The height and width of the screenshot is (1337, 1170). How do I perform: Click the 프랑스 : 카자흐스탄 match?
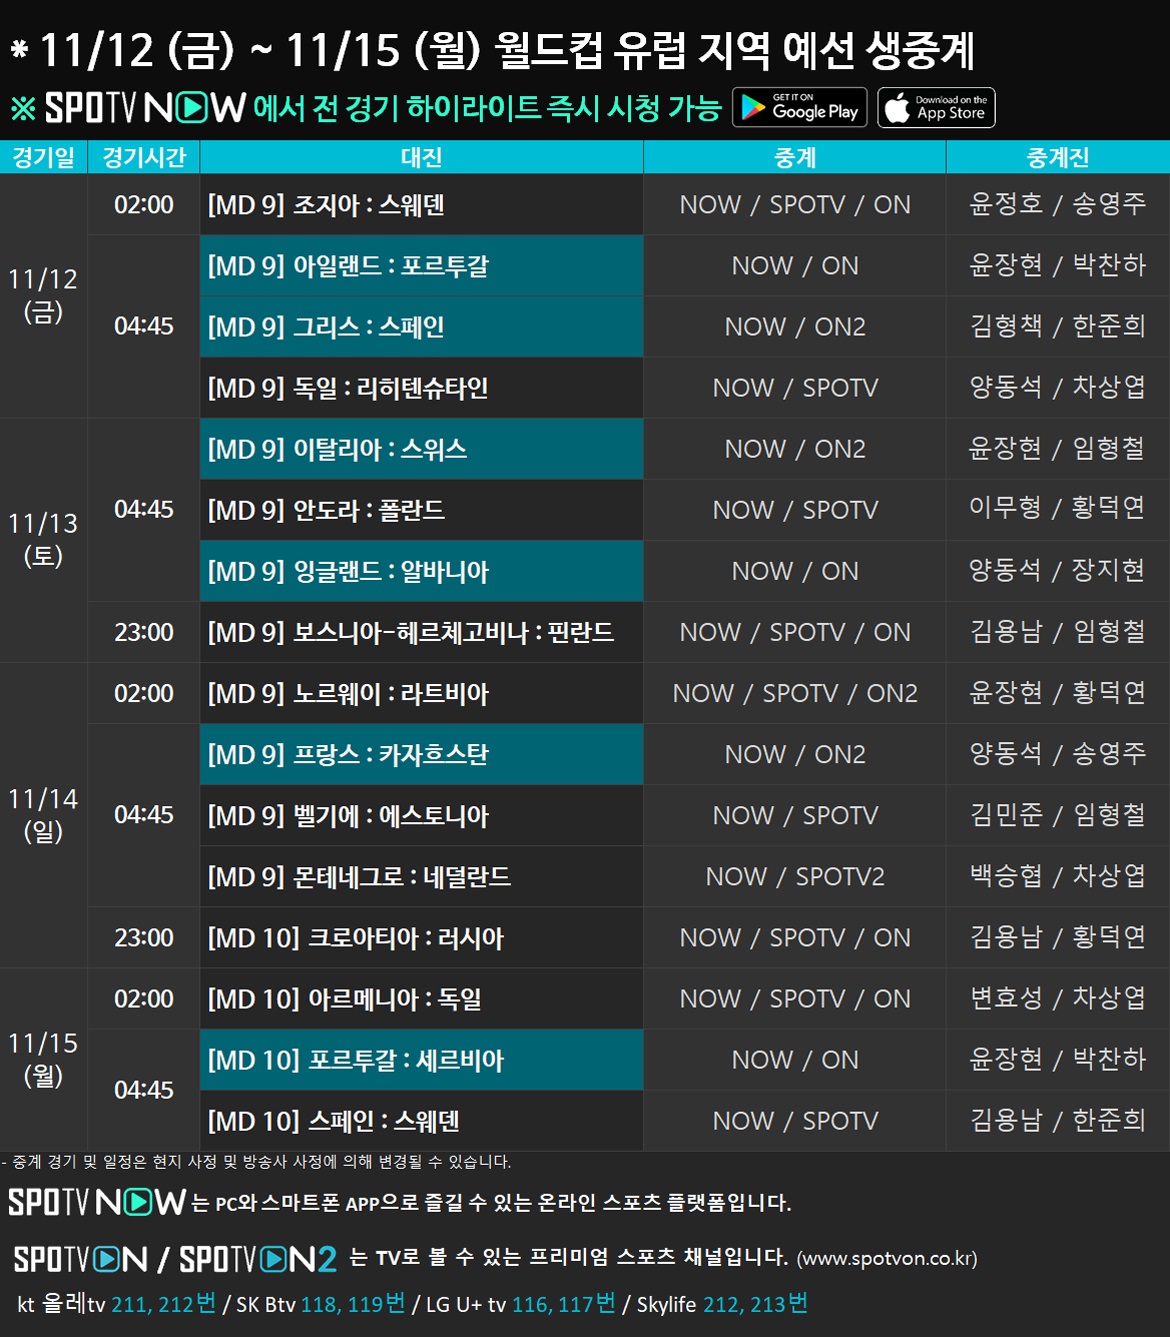(x=421, y=754)
